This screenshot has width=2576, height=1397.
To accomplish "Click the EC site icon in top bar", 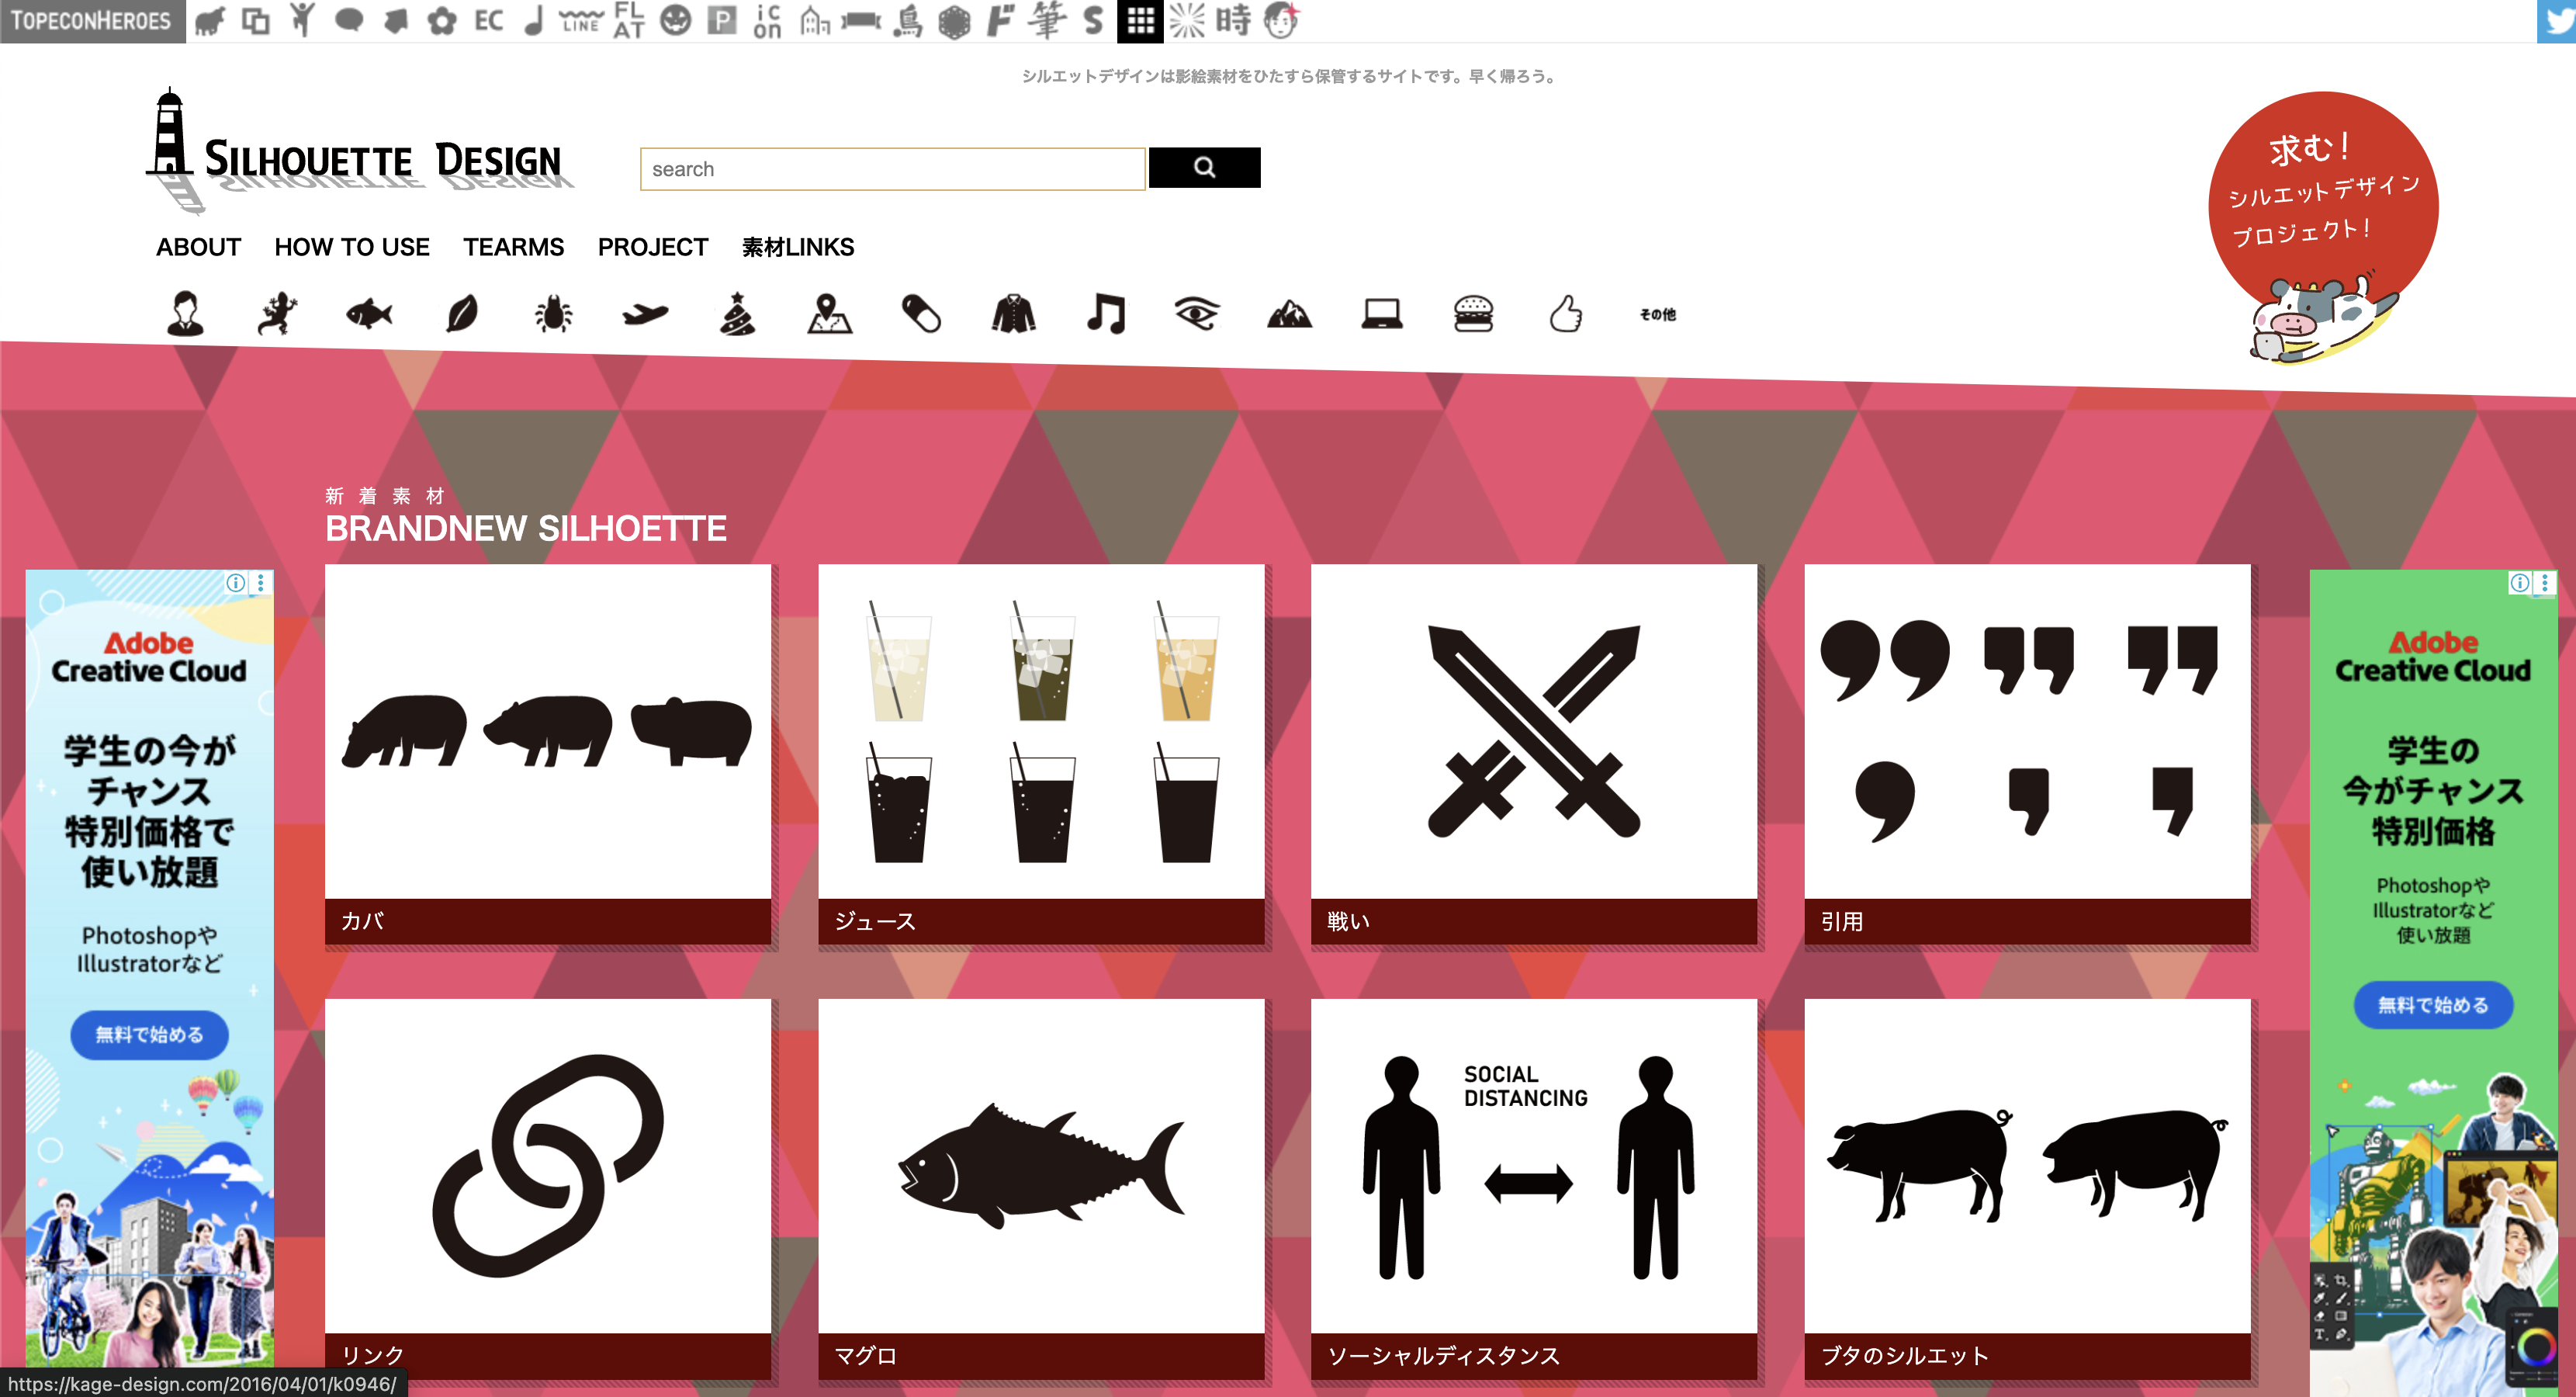I will 488,20.
